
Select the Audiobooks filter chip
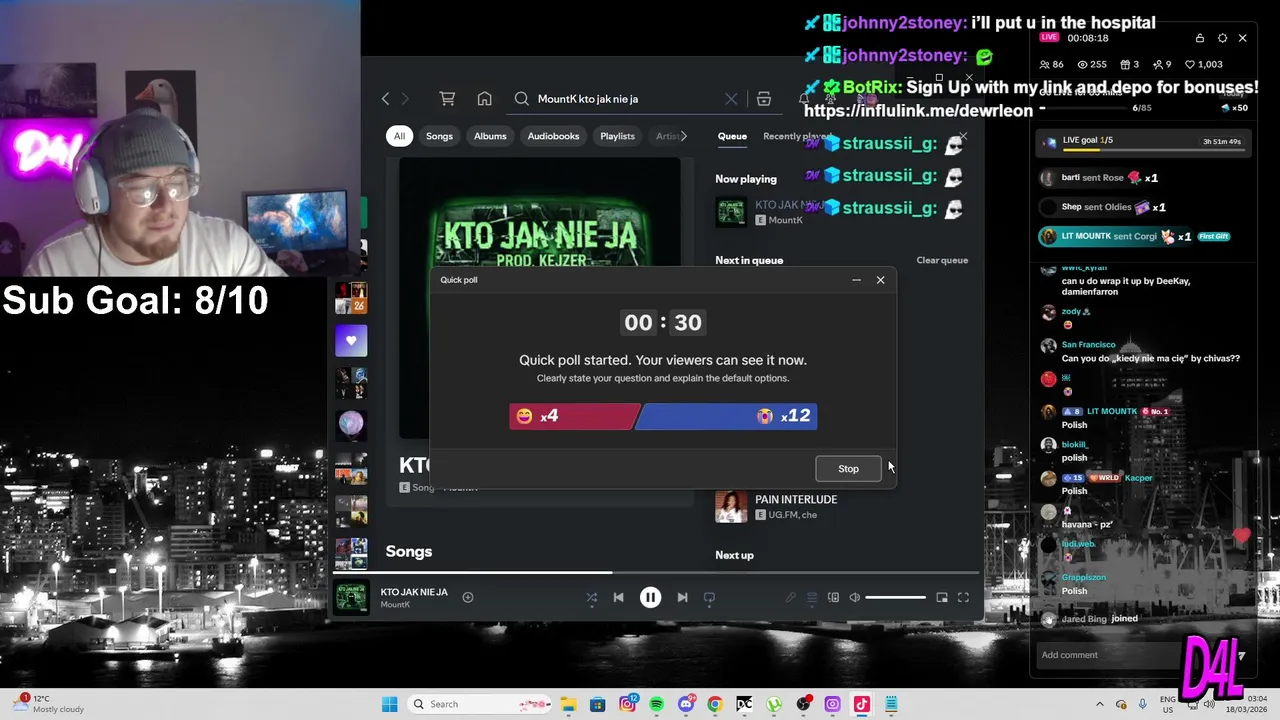pyautogui.click(x=553, y=136)
